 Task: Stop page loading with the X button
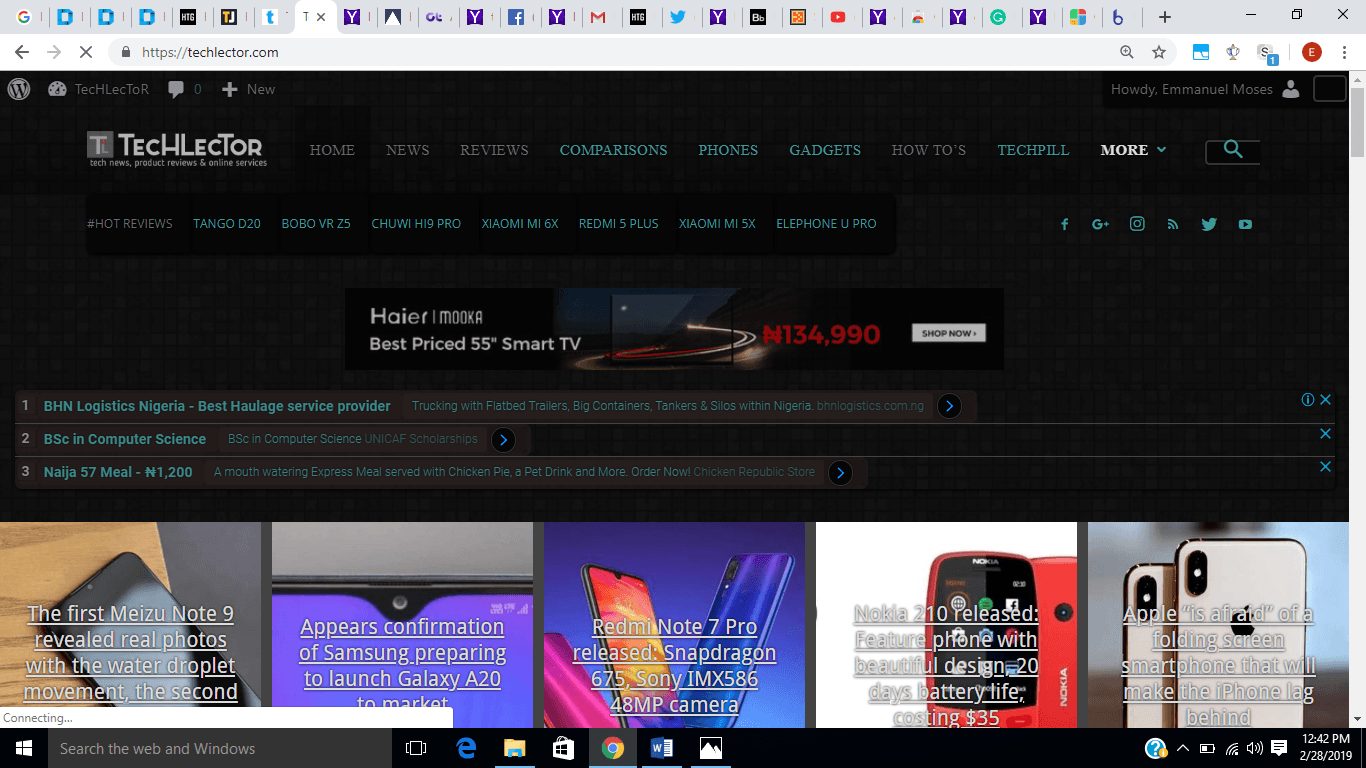(86, 52)
